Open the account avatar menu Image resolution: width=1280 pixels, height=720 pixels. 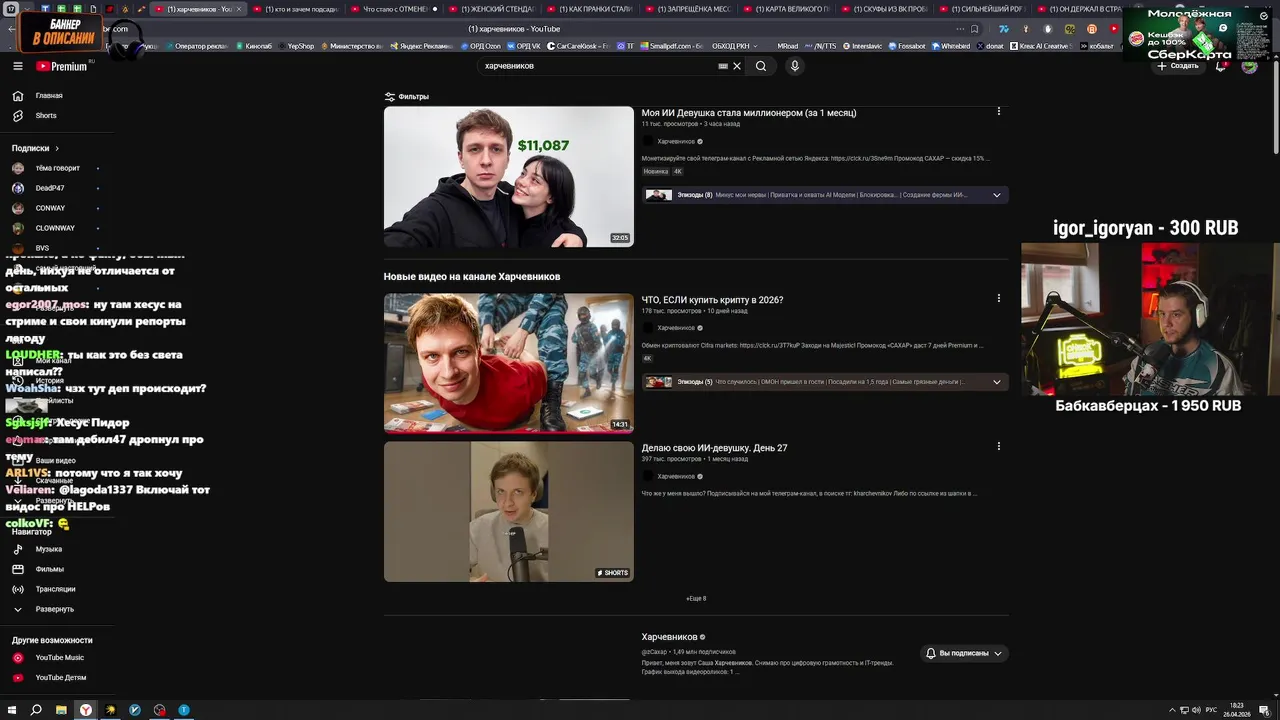pos(1249,66)
